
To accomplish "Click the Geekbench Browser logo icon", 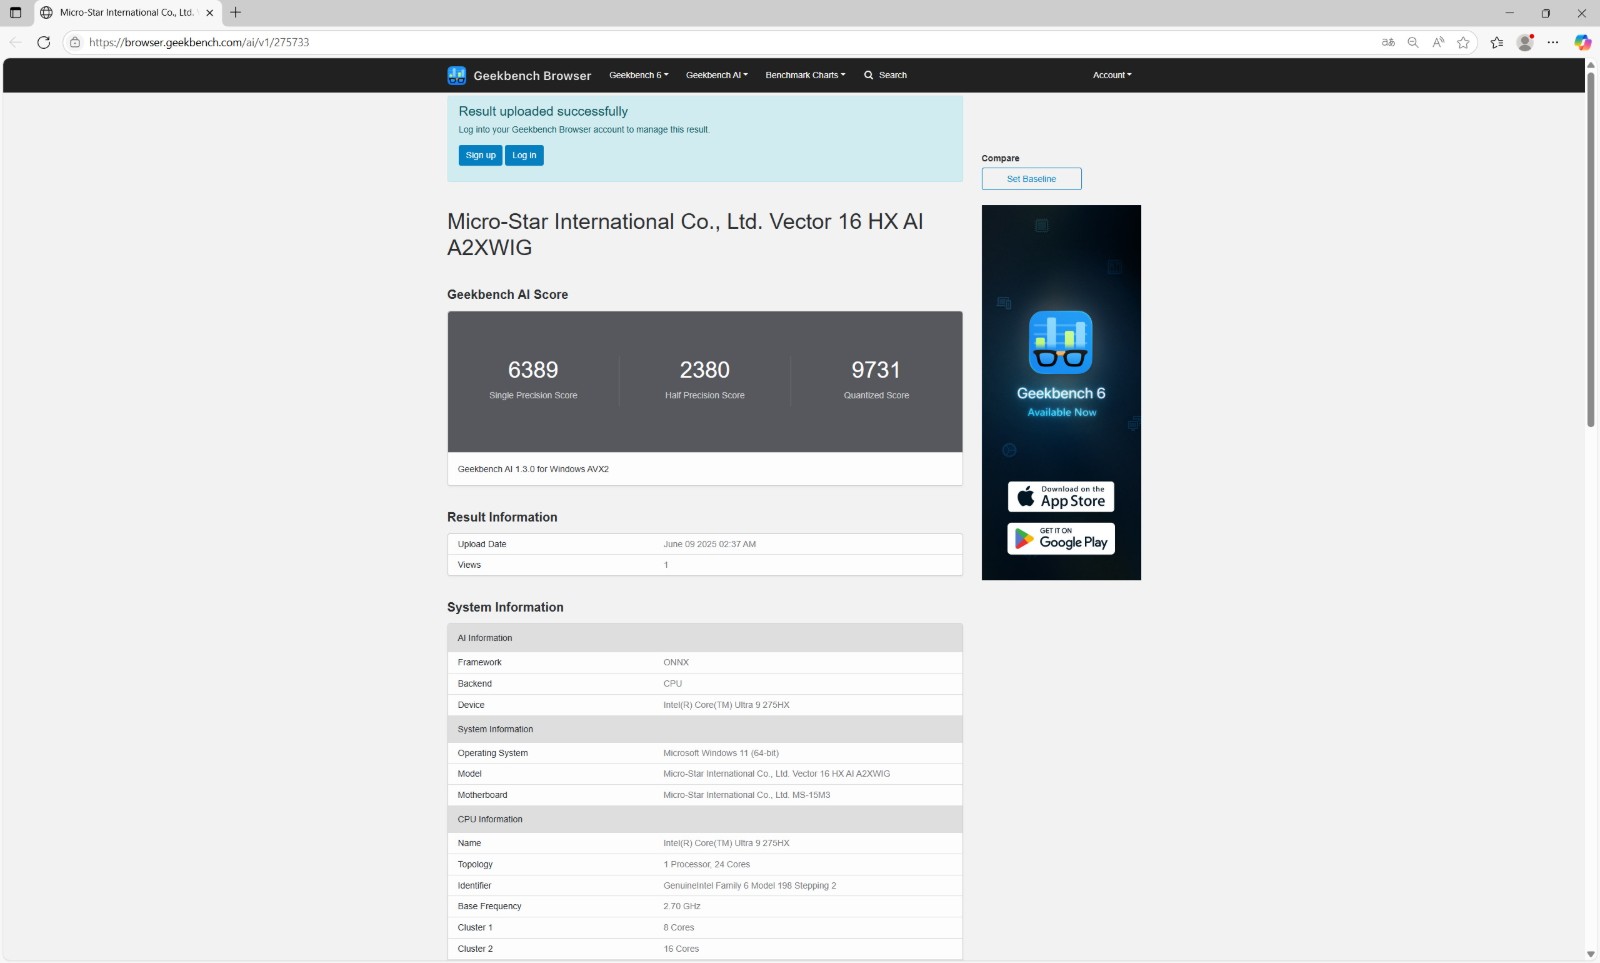I will [457, 75].
